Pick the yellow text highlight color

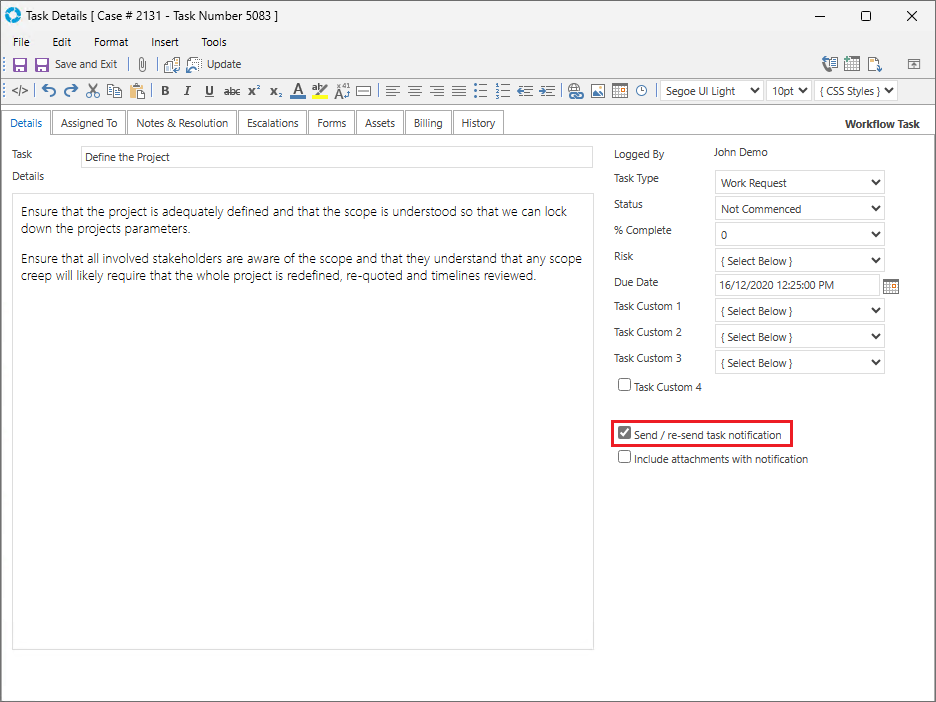pos(319,91)
